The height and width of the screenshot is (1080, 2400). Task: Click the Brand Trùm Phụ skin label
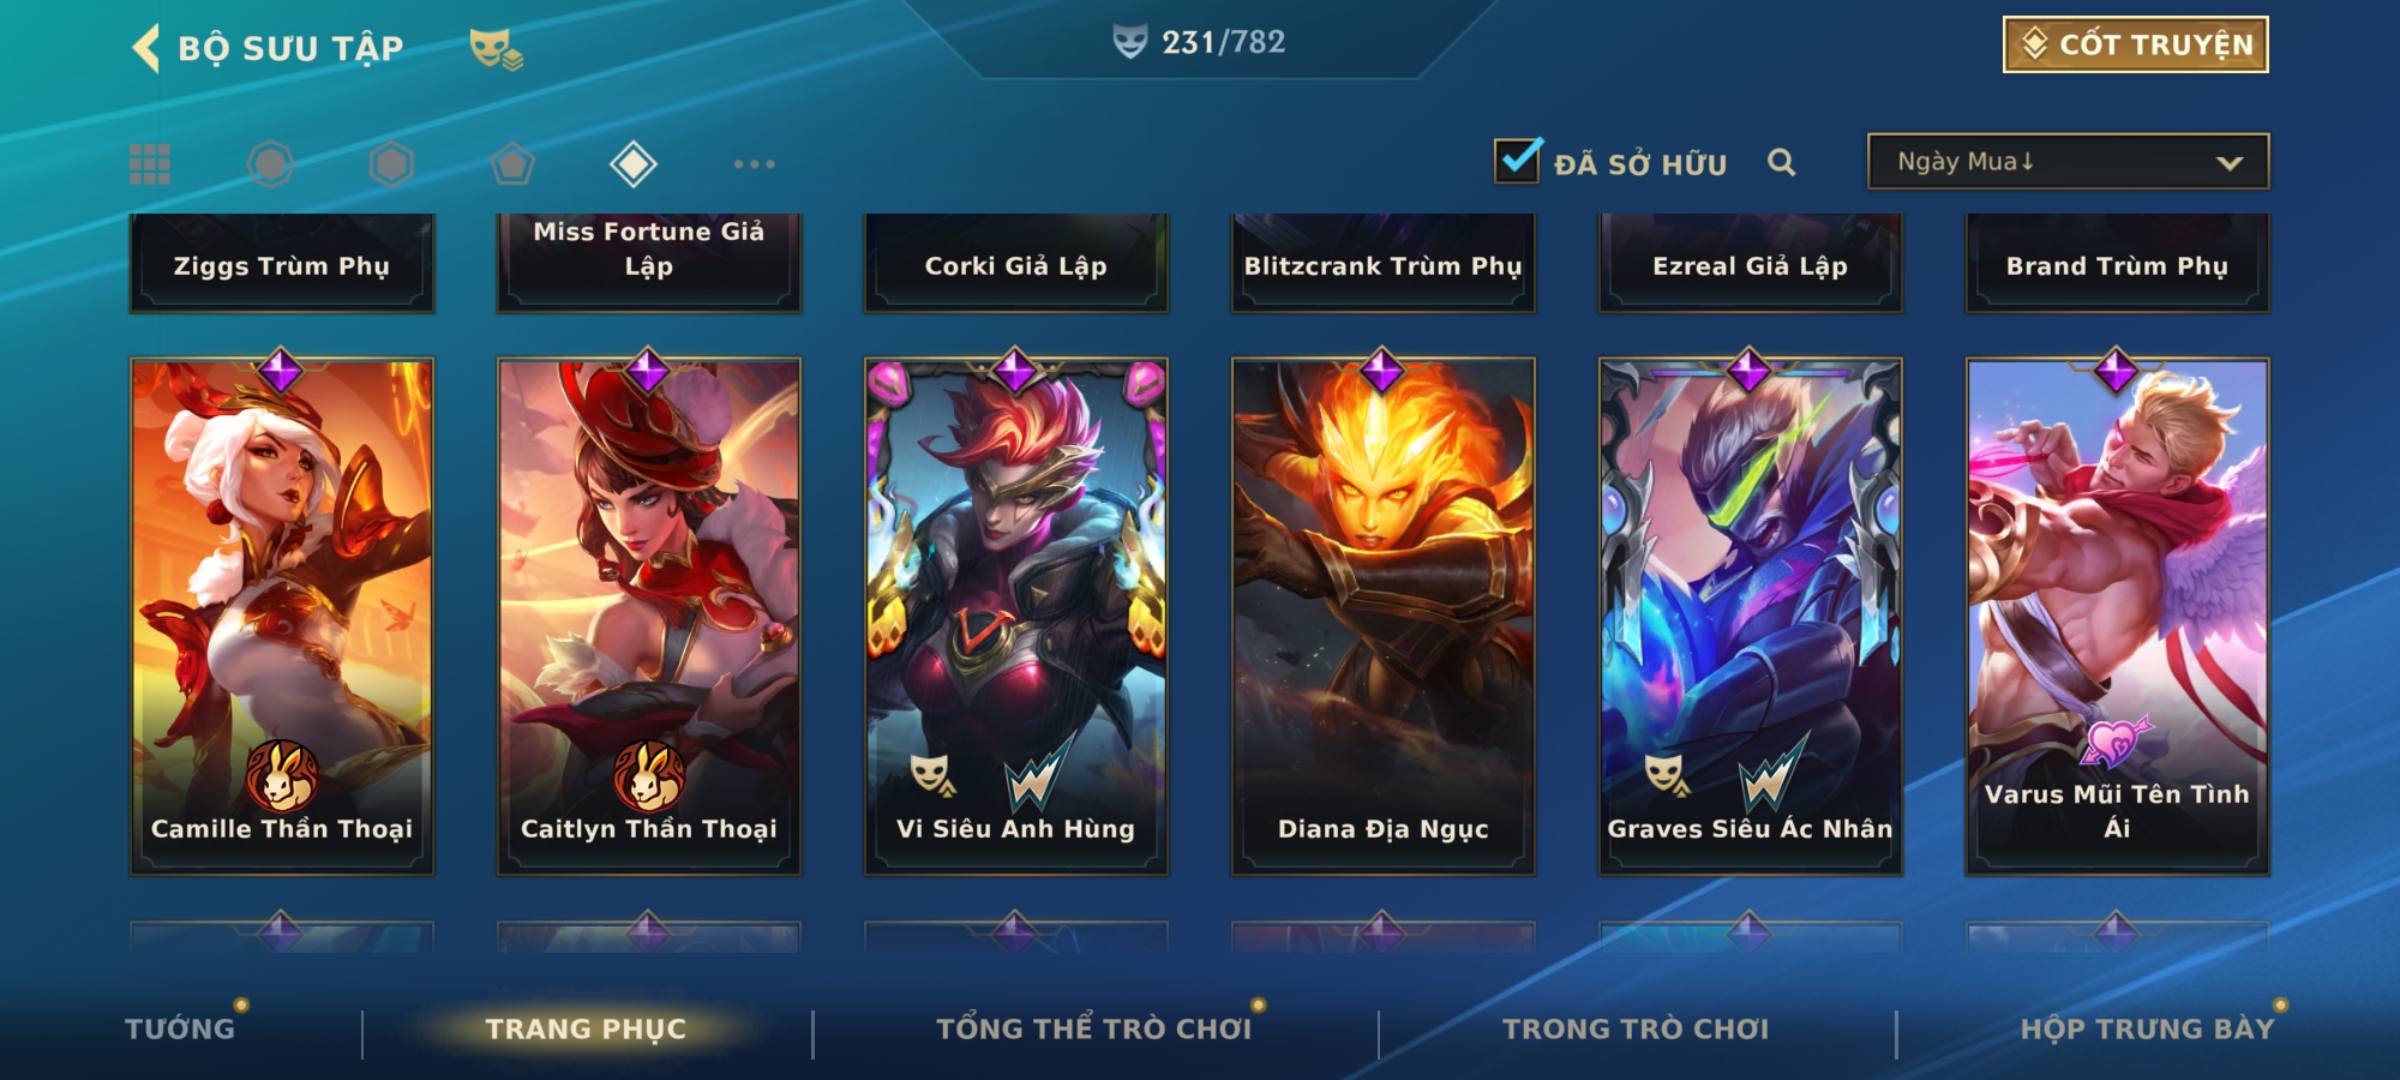(2117, 265)
